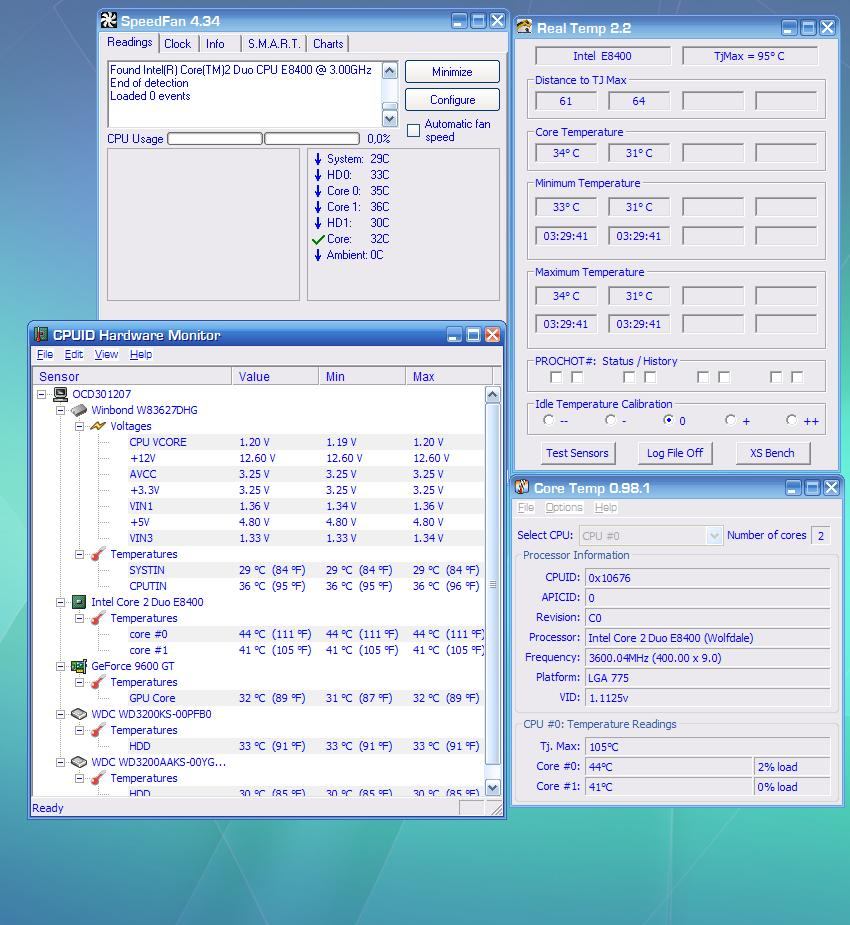The width and height of the screenshot is (850, 925).
Task: Click the second CPU Usage progress bar
Action: point(312,139)
